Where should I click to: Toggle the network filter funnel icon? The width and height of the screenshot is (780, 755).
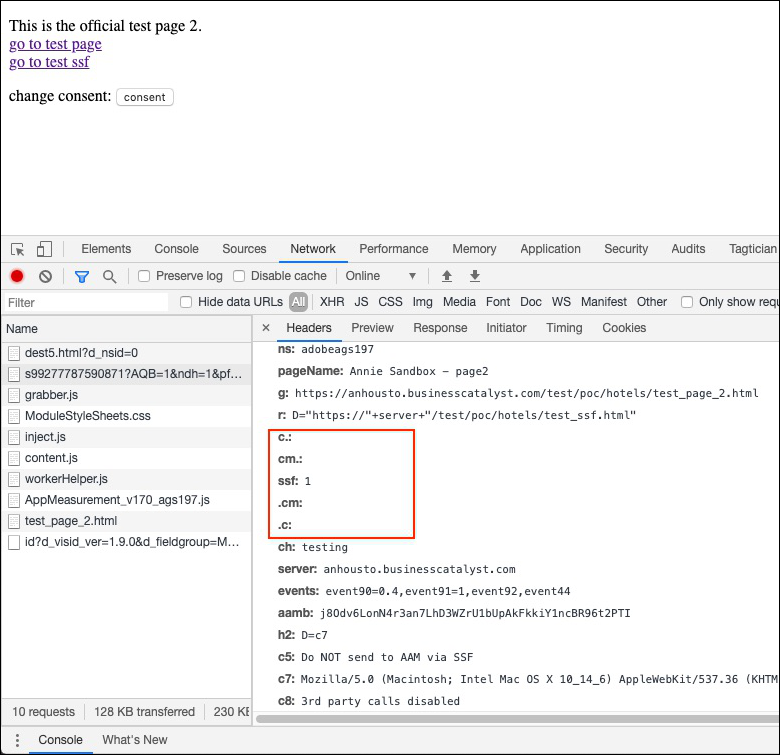(82, 276)
